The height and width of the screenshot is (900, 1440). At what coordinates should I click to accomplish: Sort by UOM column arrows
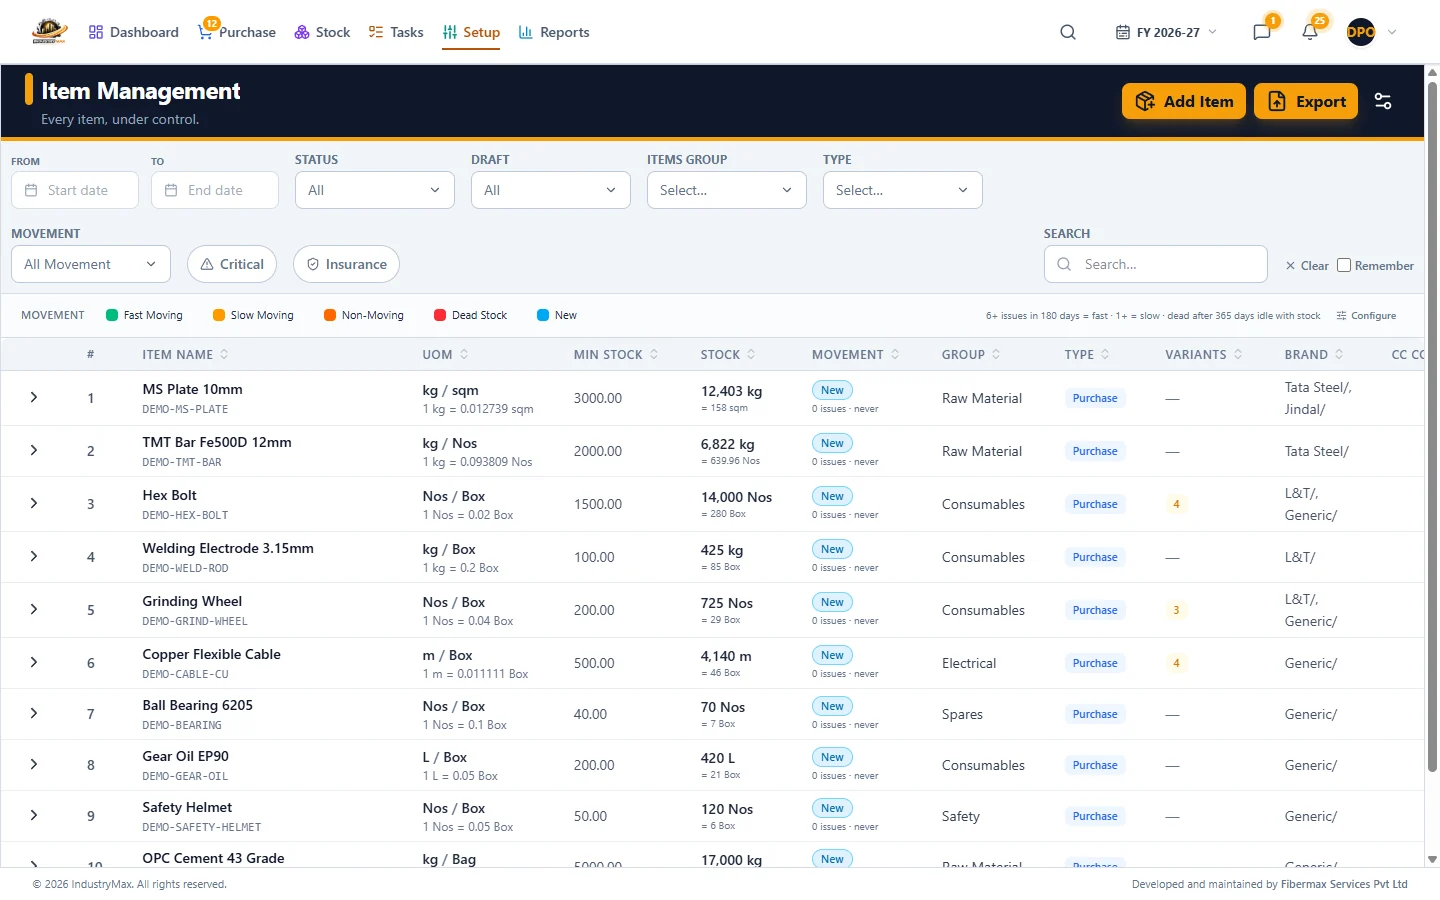[x=464, y=354]
